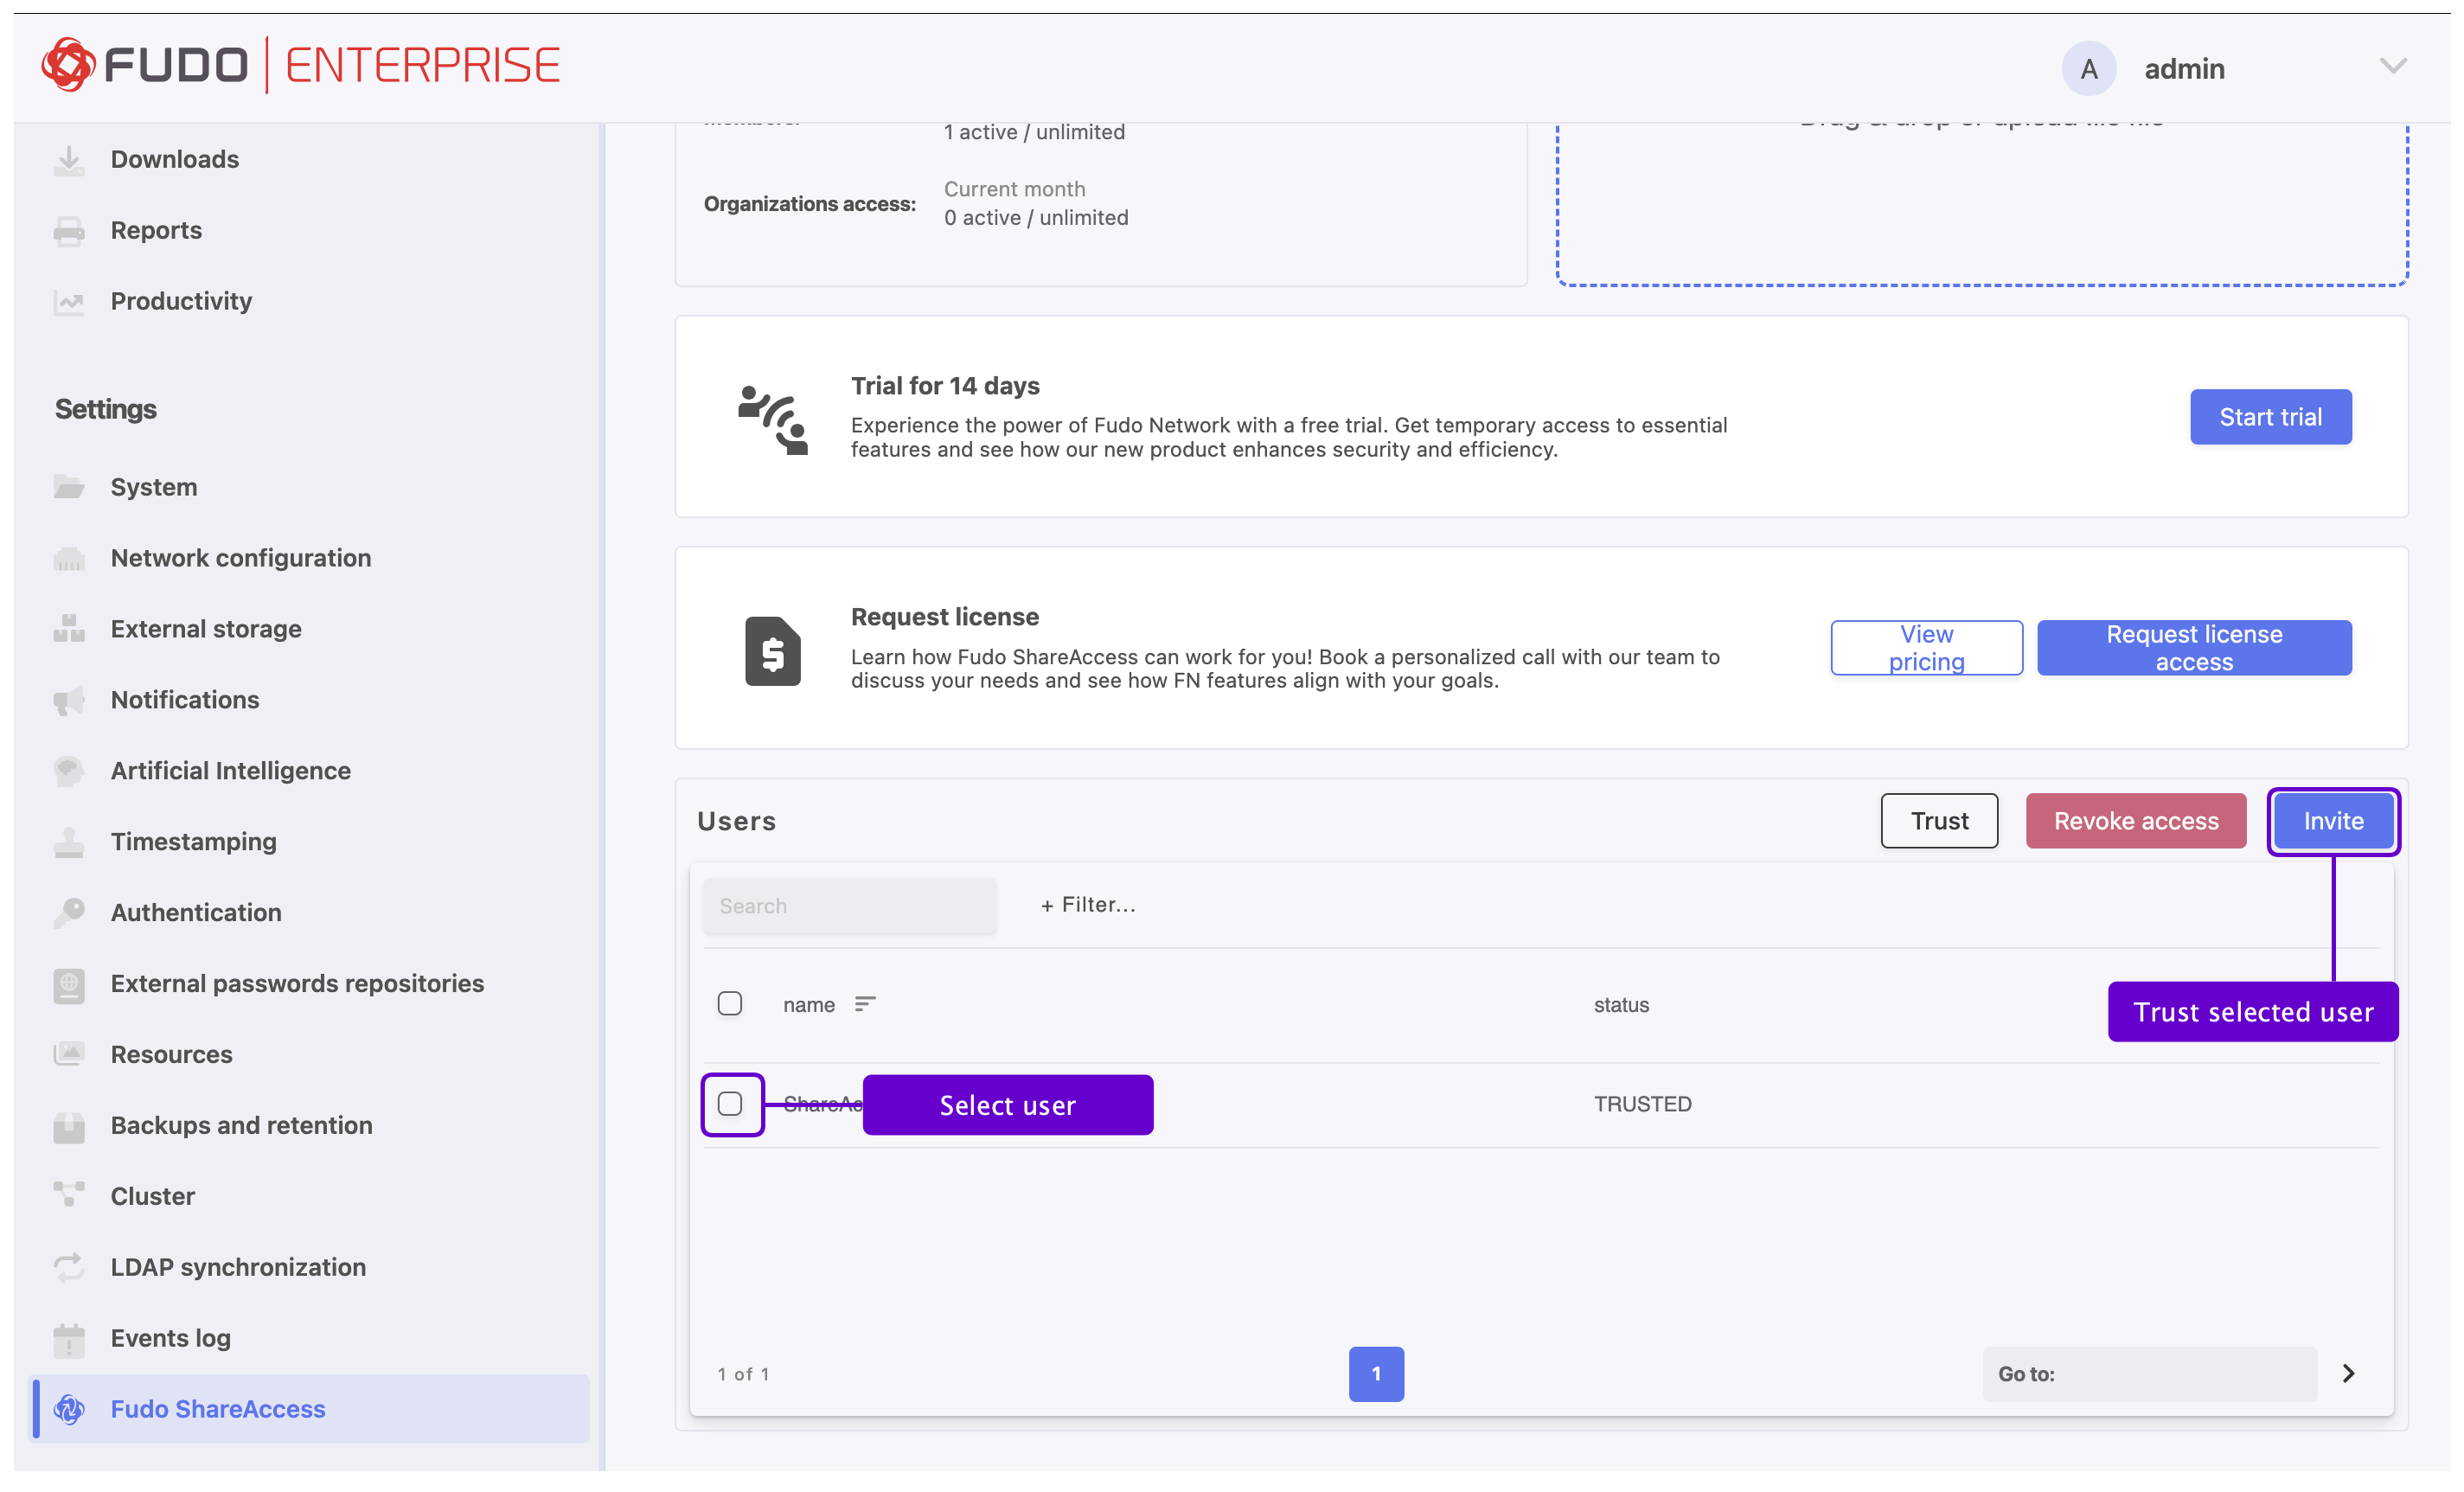Click the Downloads arrow icon
The height and width of the screenshot is (1492, 2464).
[69, 159]
